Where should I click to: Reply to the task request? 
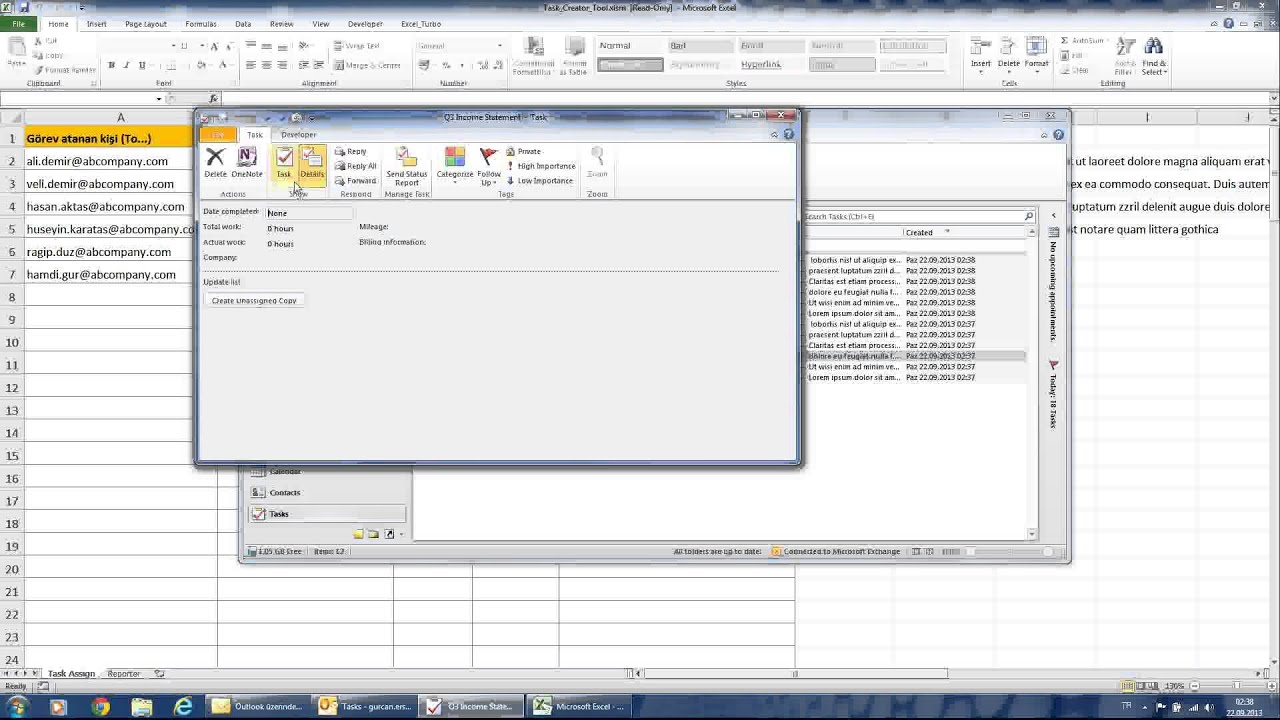coord(351,152)
